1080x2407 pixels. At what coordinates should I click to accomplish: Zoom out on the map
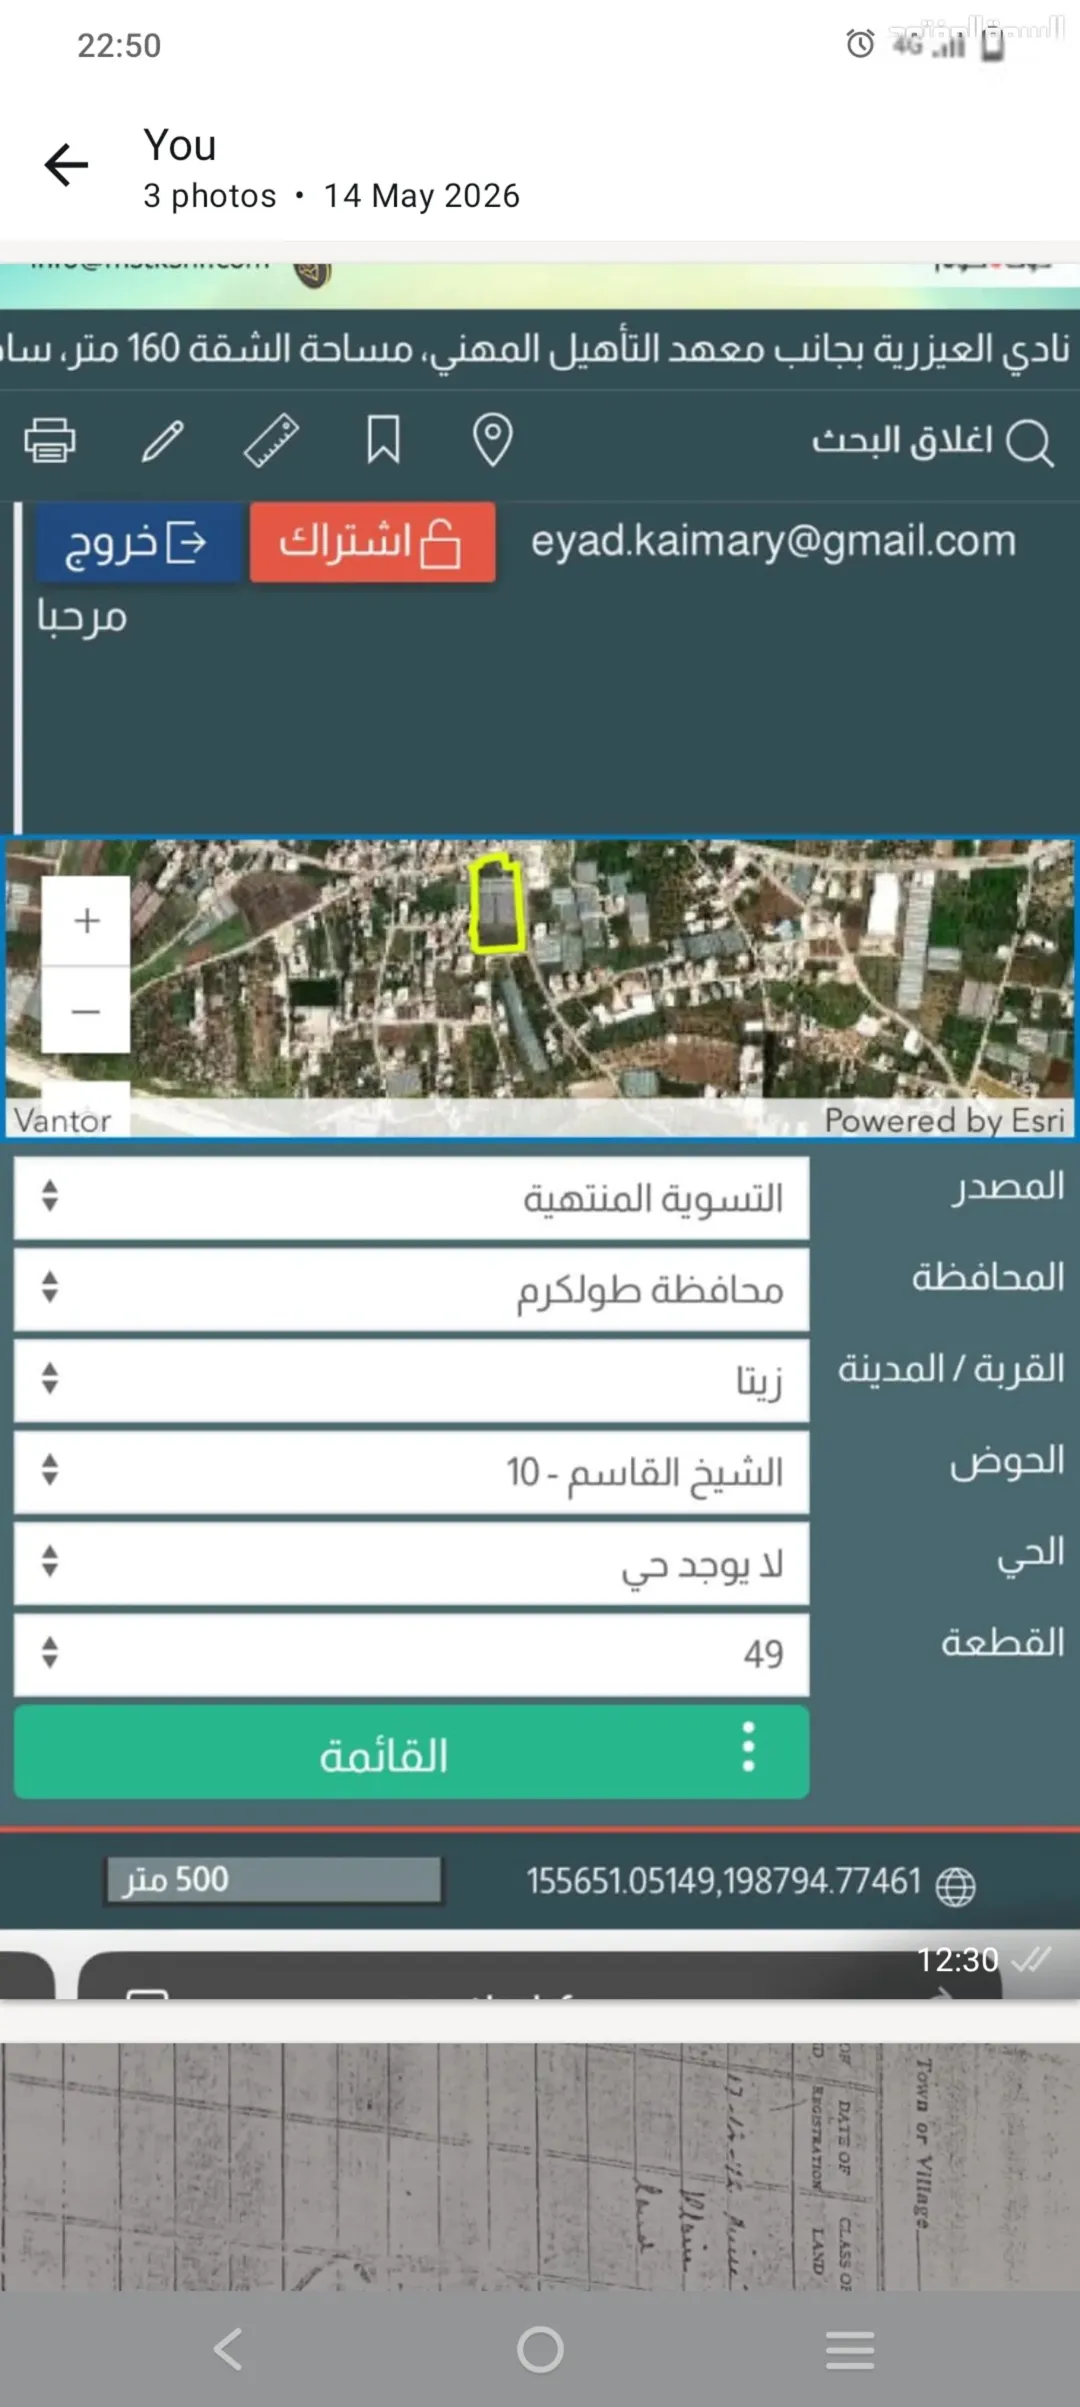click(86, 1010)
